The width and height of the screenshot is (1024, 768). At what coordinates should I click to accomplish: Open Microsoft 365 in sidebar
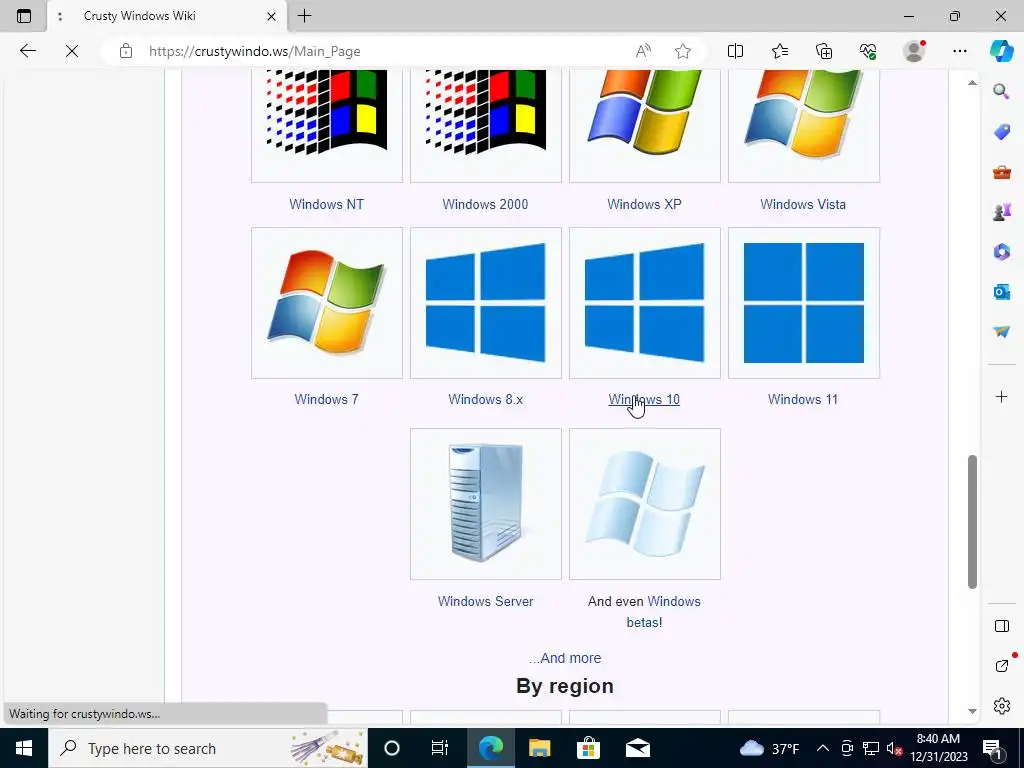click(1001, 251)
